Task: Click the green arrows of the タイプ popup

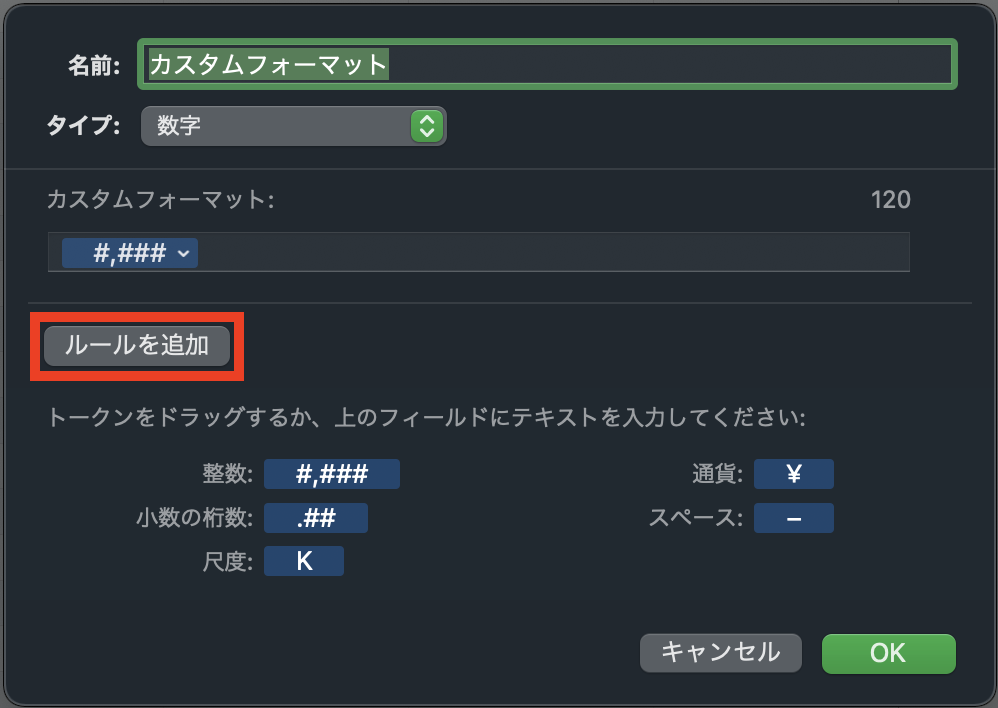Action: click(x=427, y=126)
